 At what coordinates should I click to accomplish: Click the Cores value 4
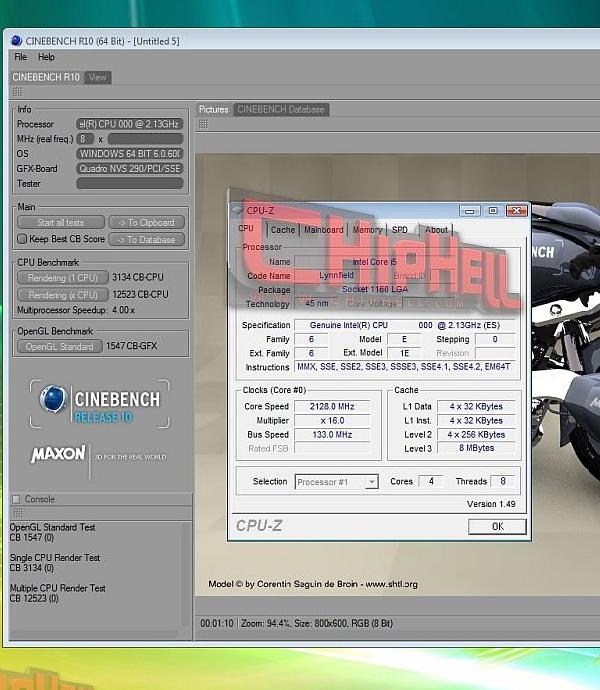pyautogui.click(x=431, y=481)
